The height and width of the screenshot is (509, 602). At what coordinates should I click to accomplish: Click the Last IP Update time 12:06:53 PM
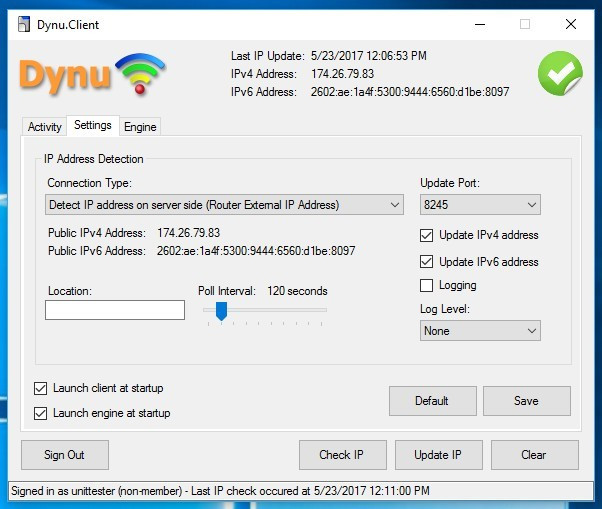coord(397,56)
